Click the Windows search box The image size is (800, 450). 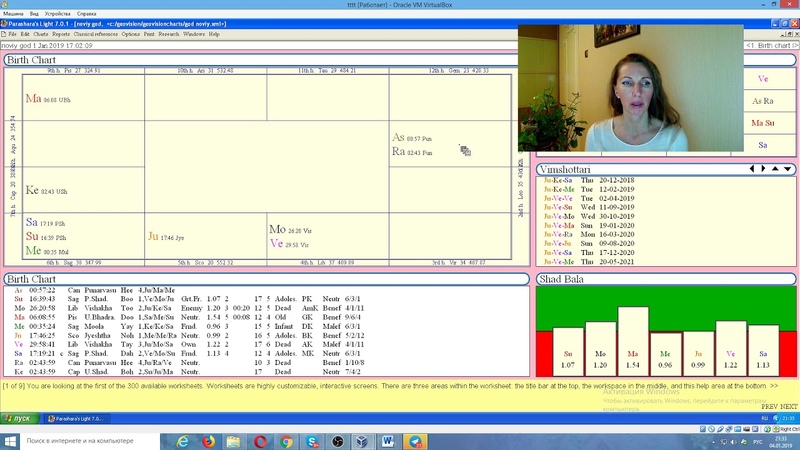[90, 441]
